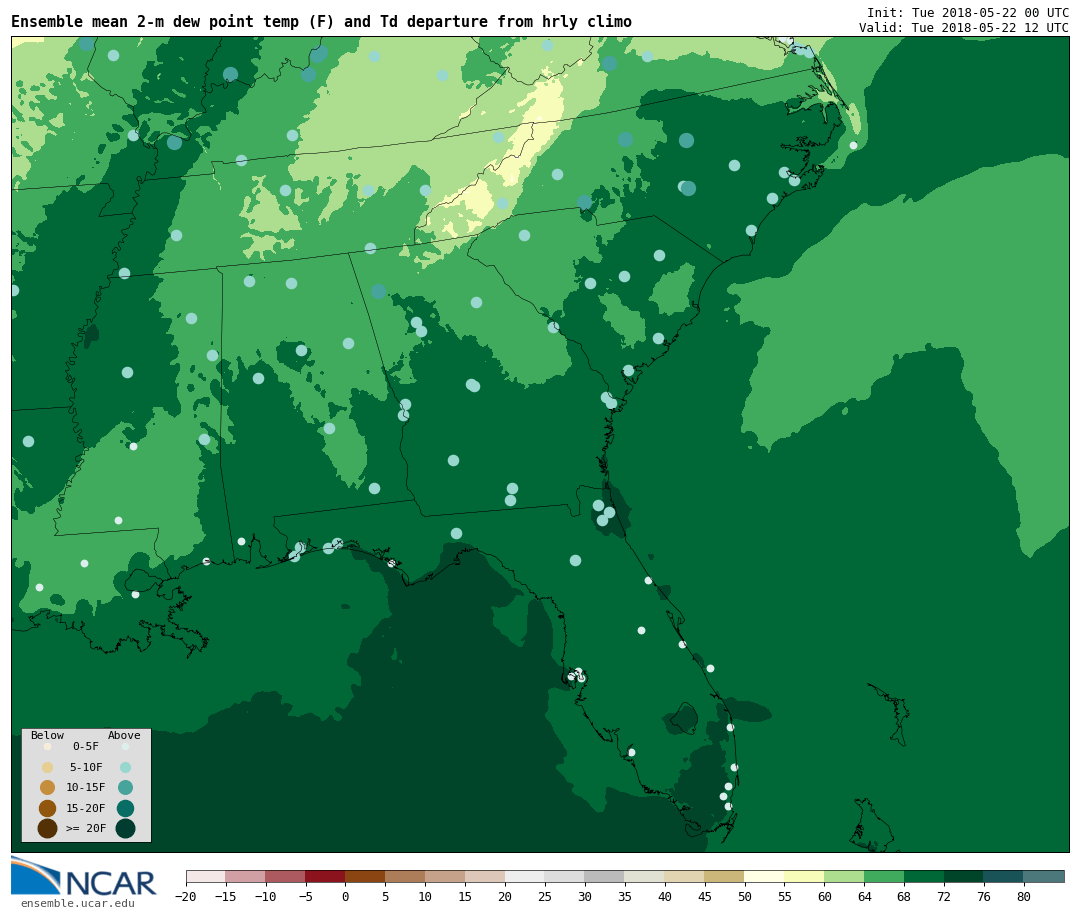
Task: Click the '68' colorbar tick label
Action: tap(904, 896)
